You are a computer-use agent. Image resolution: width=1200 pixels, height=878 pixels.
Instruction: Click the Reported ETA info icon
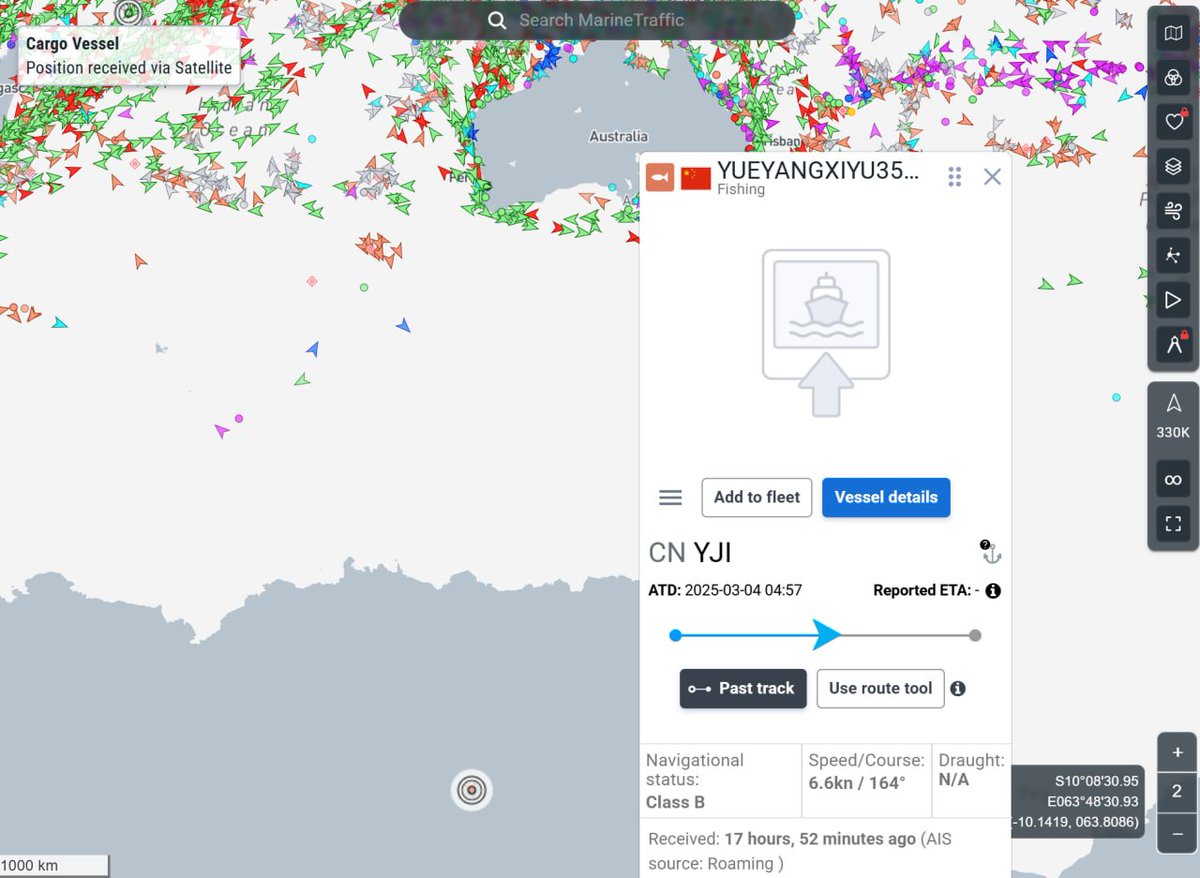[x=993, y=591]
